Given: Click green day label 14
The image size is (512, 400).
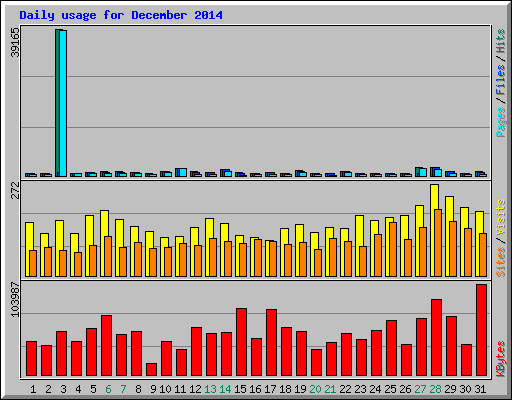Looking at the screenshot, I should (225, 389).
